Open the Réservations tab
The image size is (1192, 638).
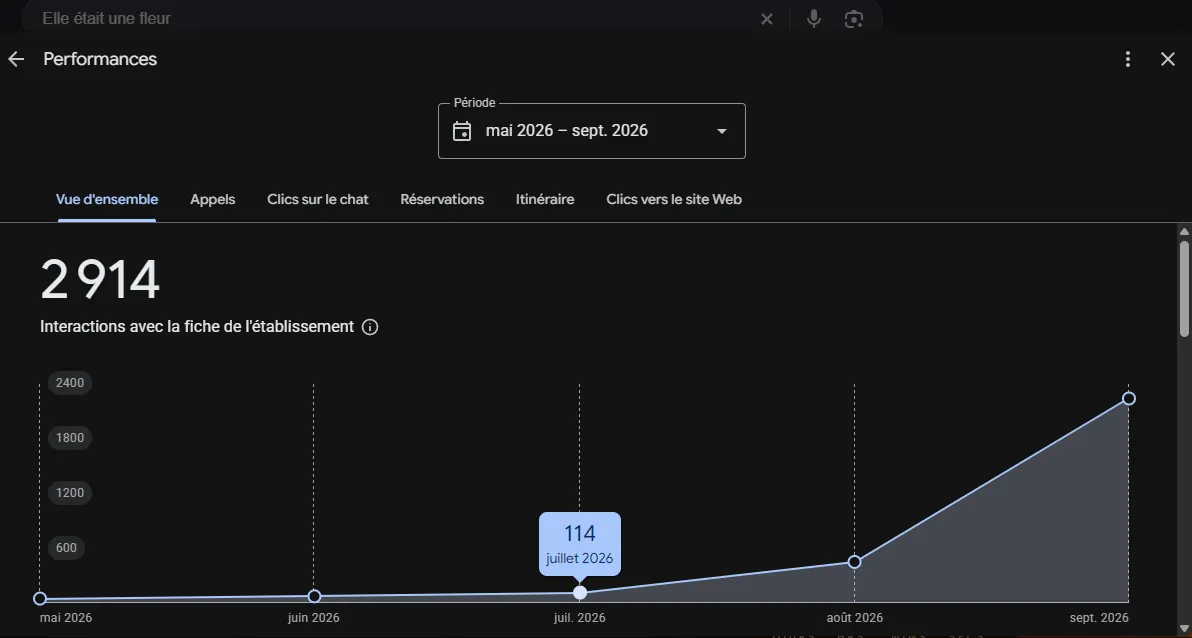click(442, 199)
